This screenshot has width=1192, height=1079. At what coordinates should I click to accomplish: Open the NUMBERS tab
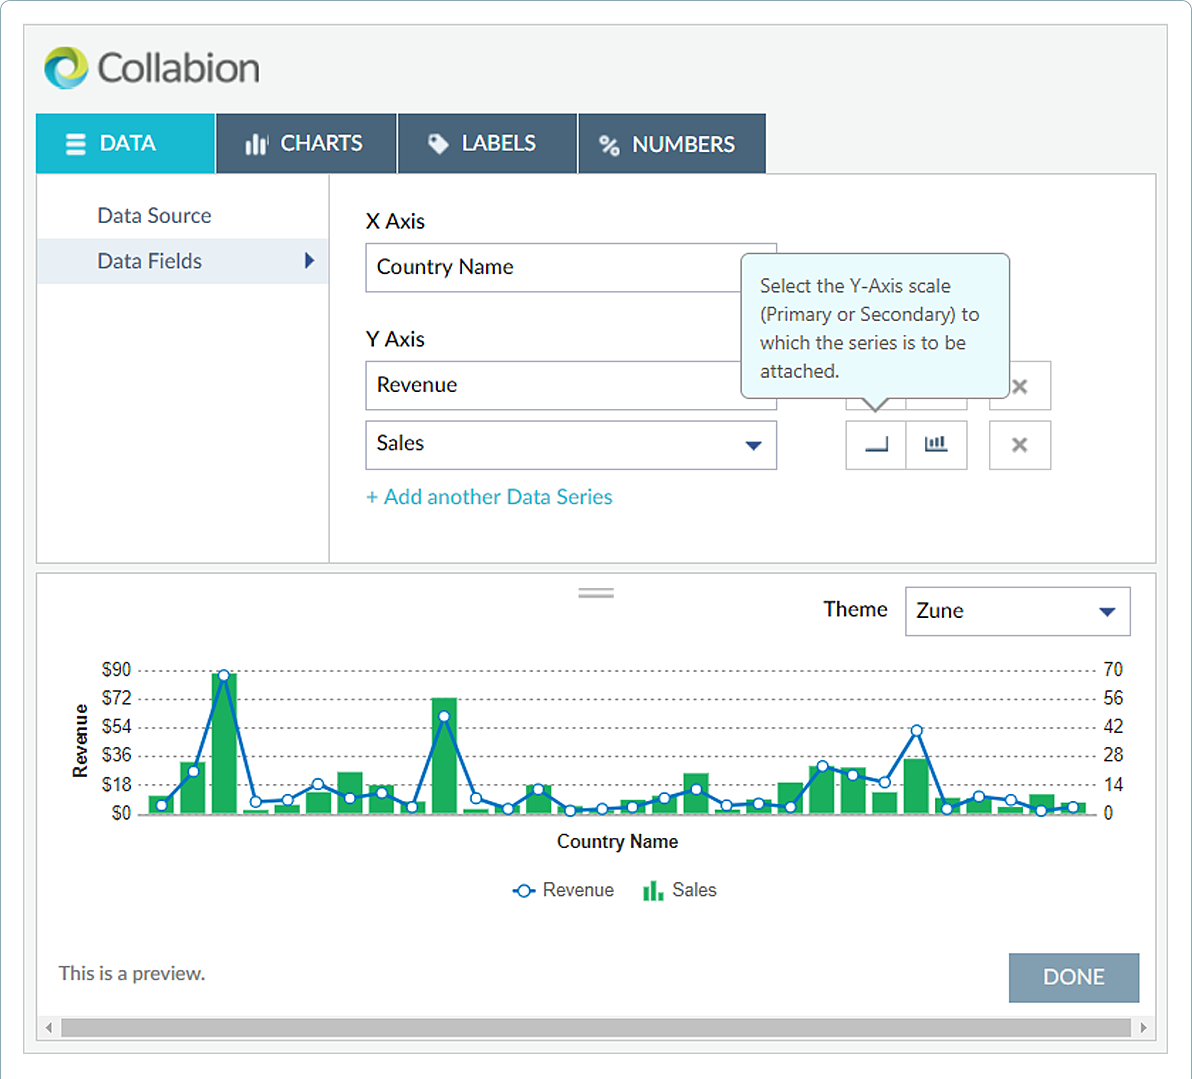click(x=672, y=143)
